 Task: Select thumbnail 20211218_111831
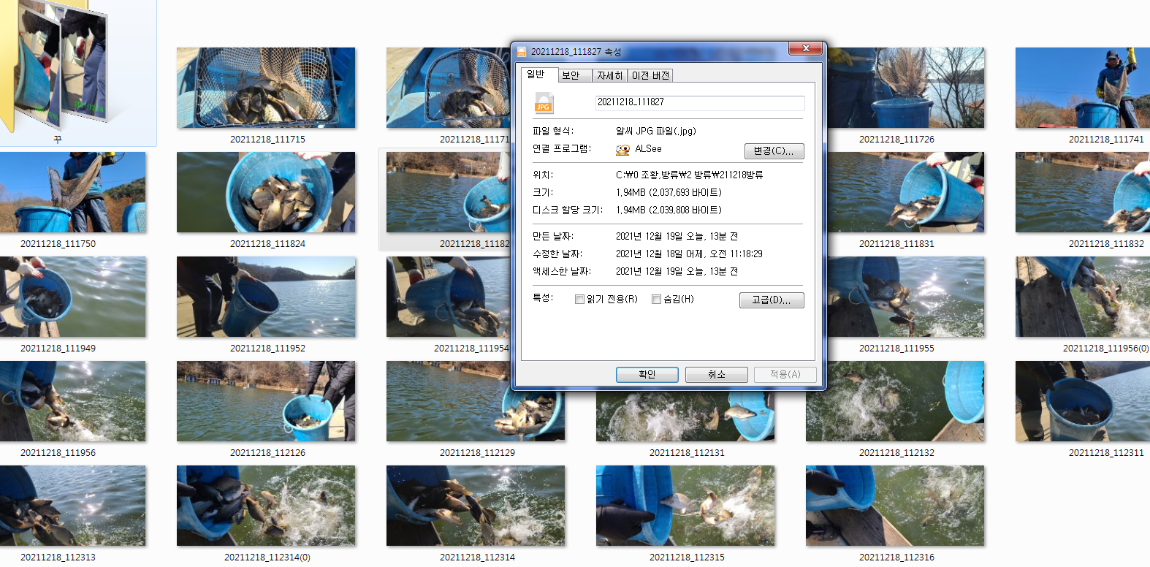(906, 192)
